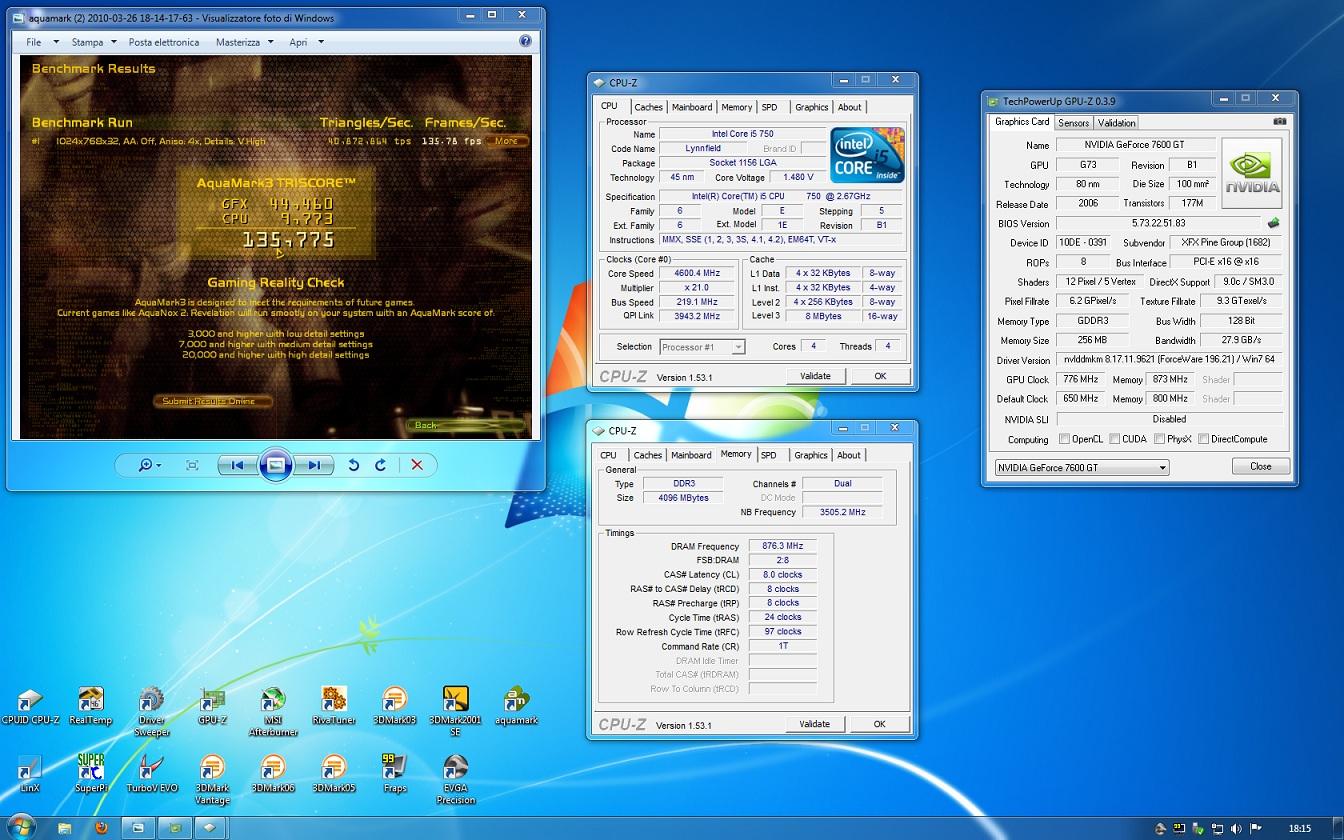Image resolution: width=1344 pixels, height=840 pixels.
Task: Open SPD tab in lower CPU-Z window
Action: [x=768, y=455]
